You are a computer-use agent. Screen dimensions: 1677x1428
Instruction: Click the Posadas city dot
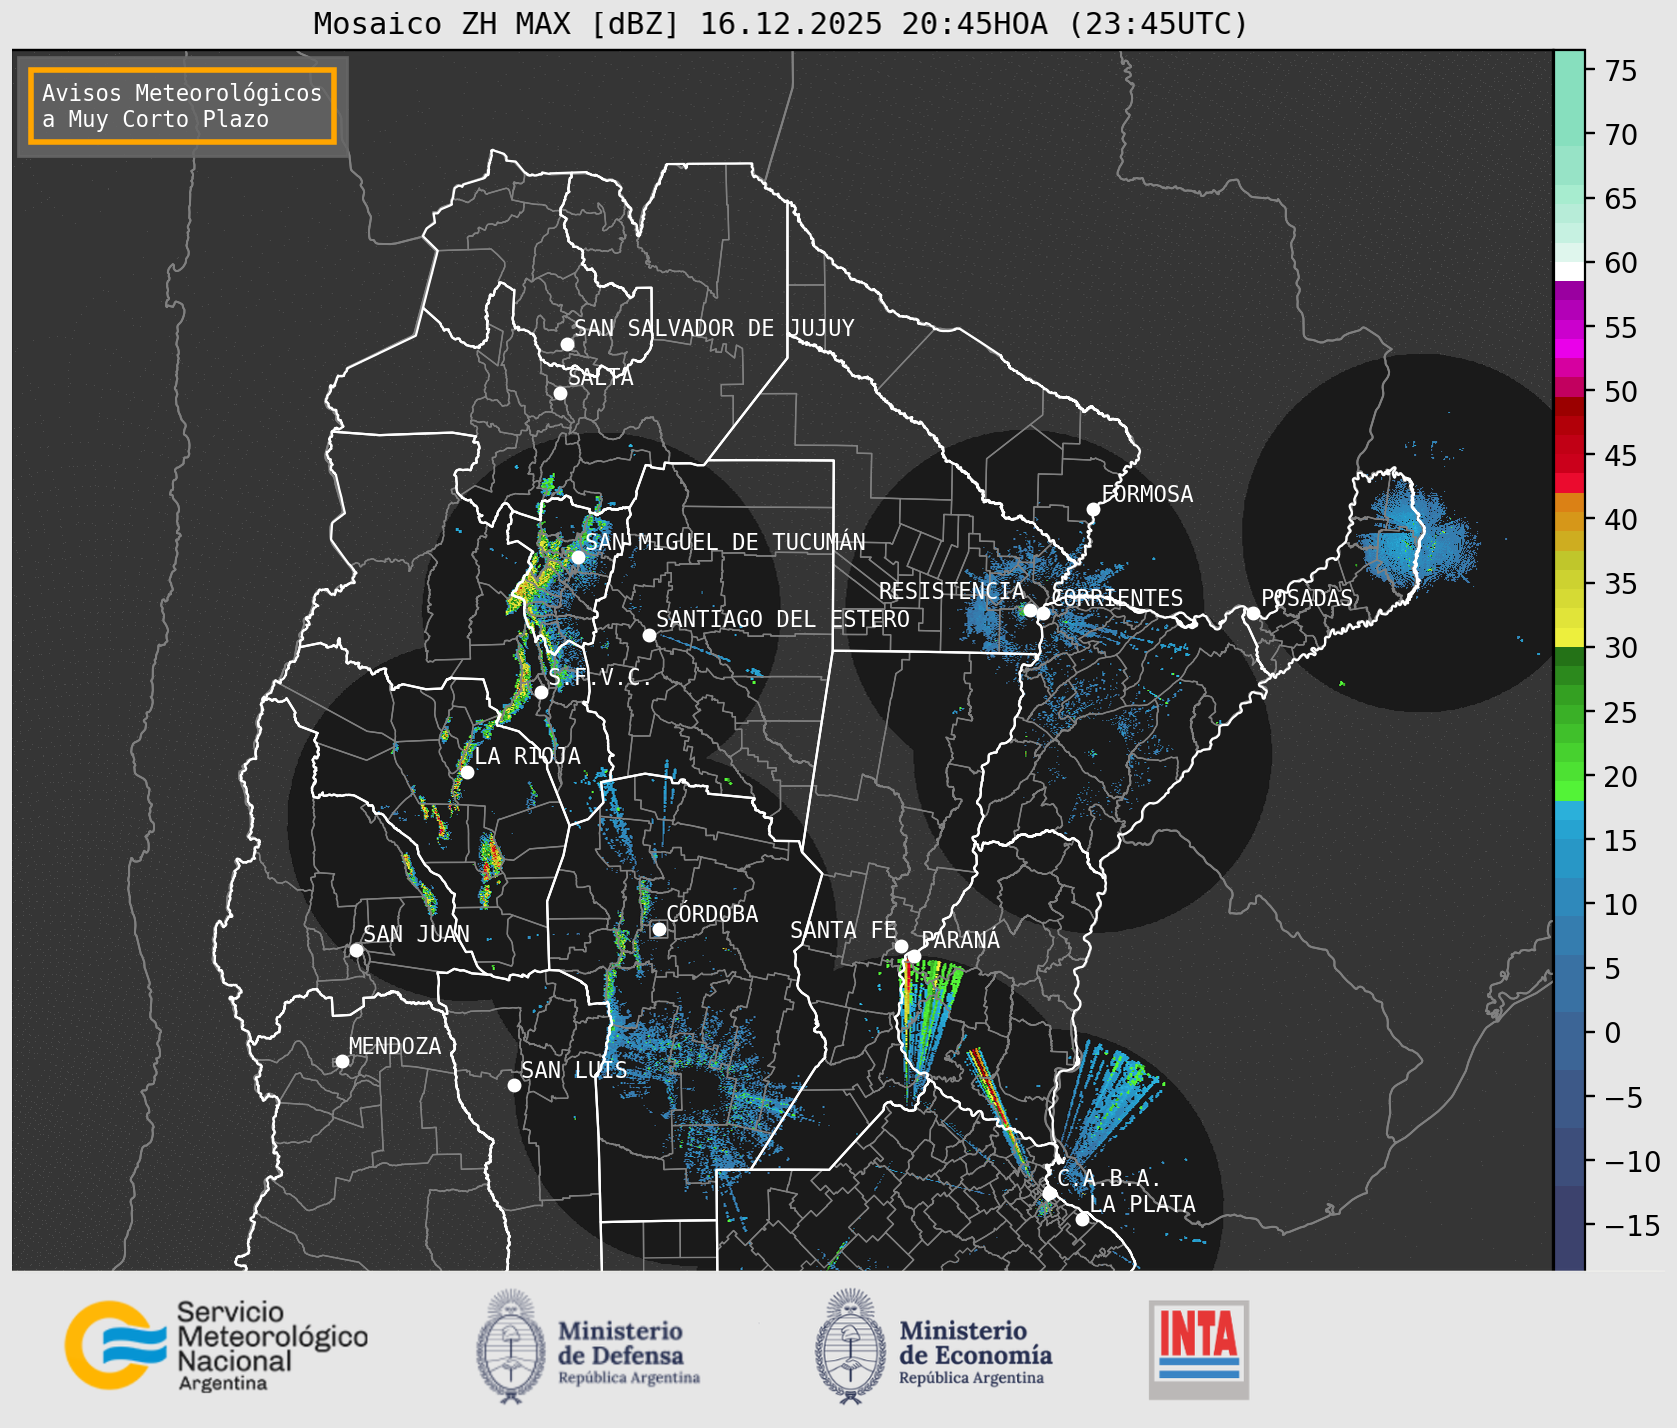coord(1253,613)
